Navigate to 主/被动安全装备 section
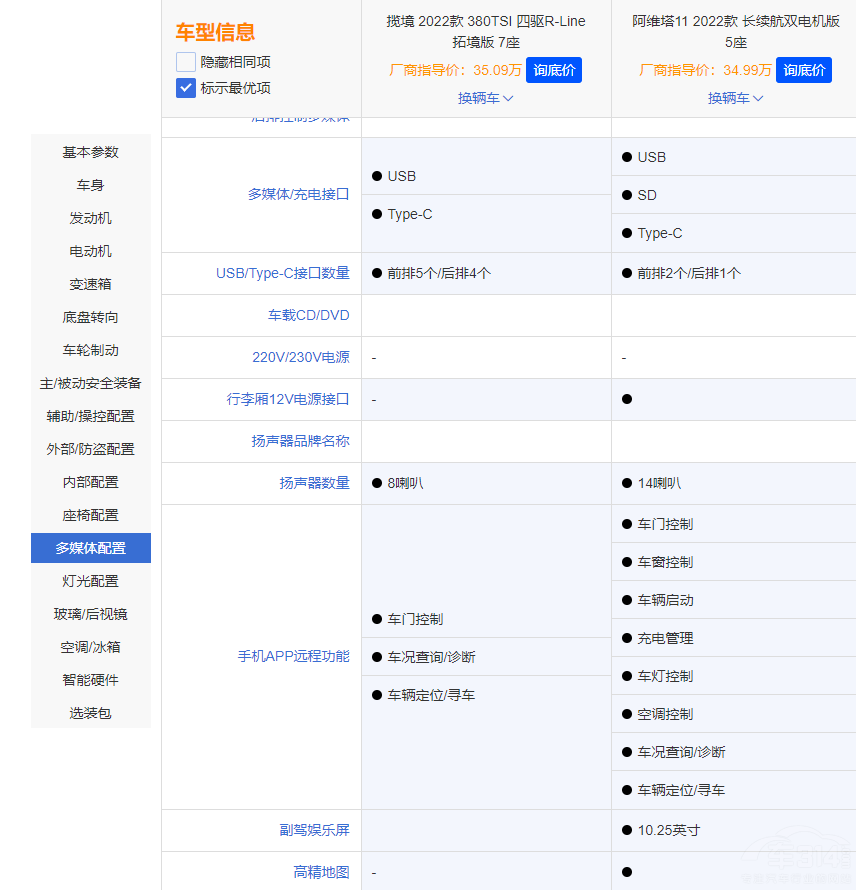 pyautogui.click(x=91, y=383)
